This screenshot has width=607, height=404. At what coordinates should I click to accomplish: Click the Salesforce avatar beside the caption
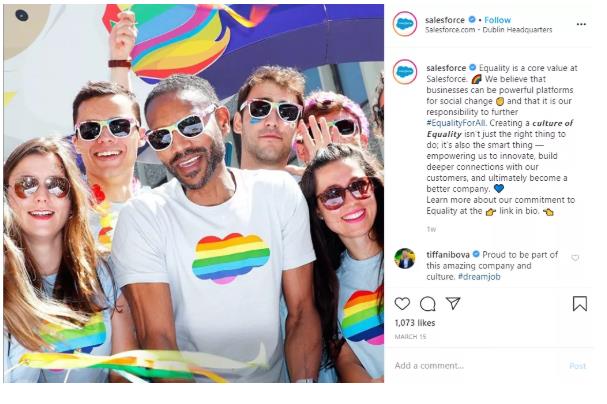(x=405, y=72)
